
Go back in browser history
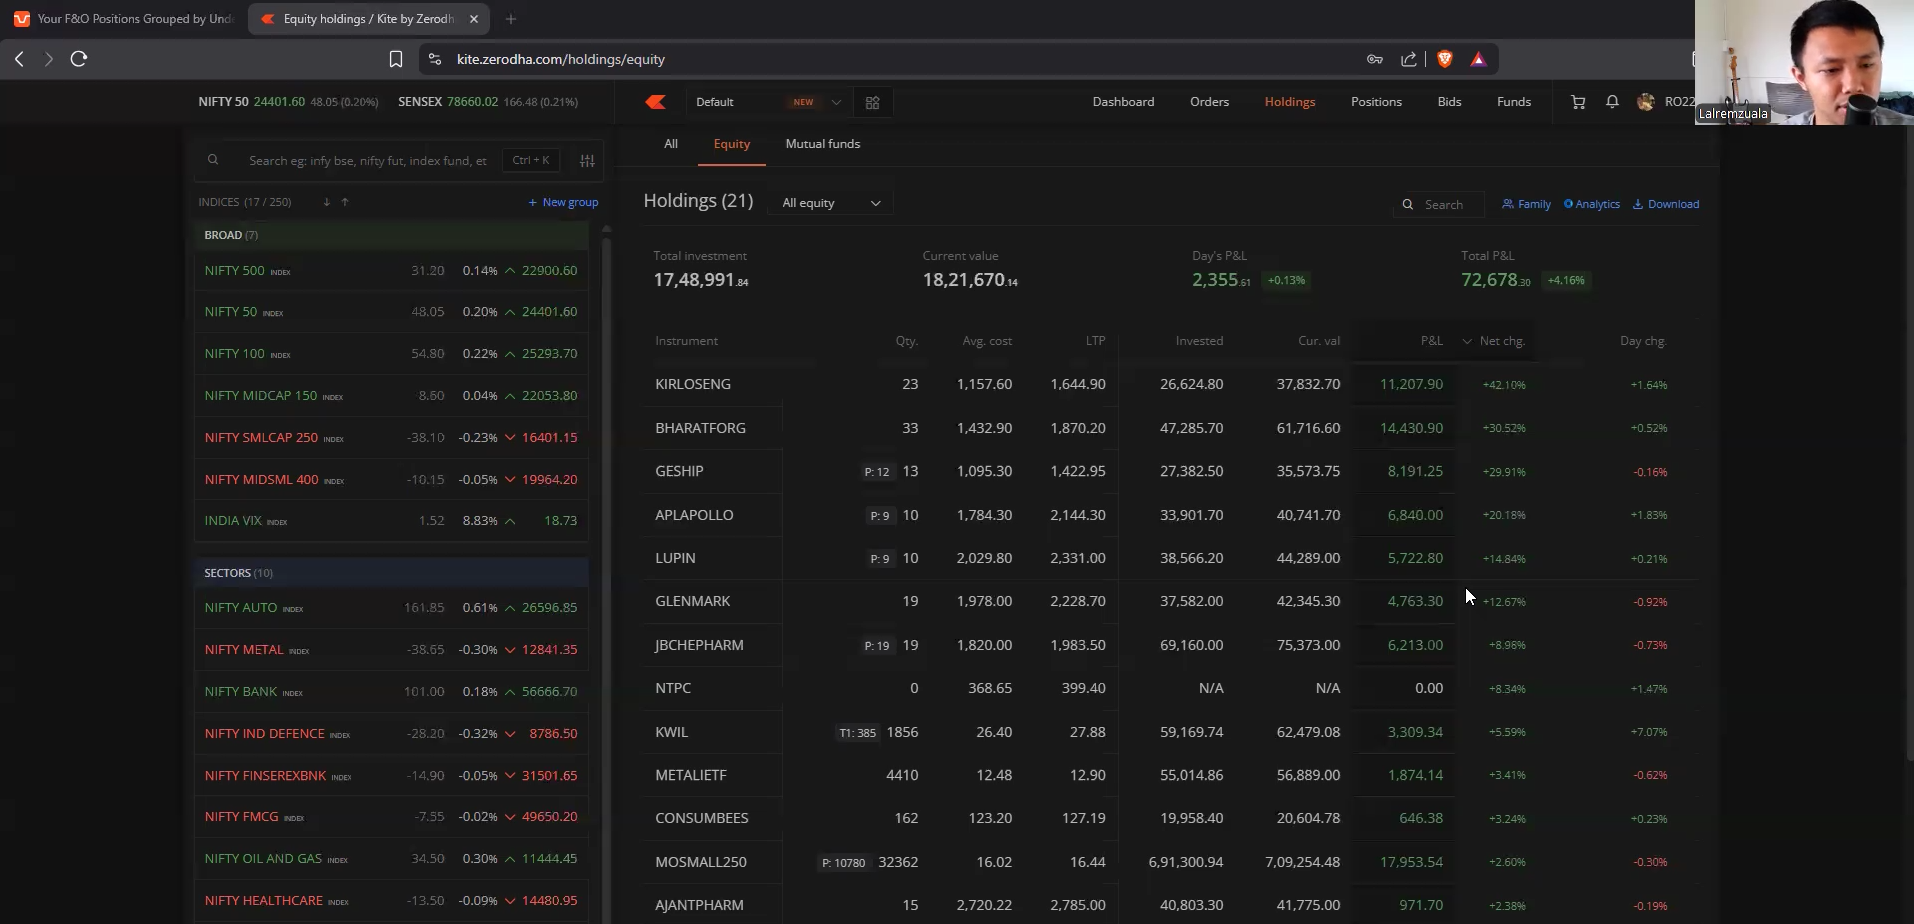pyautogui.click(x=19, y=59)
